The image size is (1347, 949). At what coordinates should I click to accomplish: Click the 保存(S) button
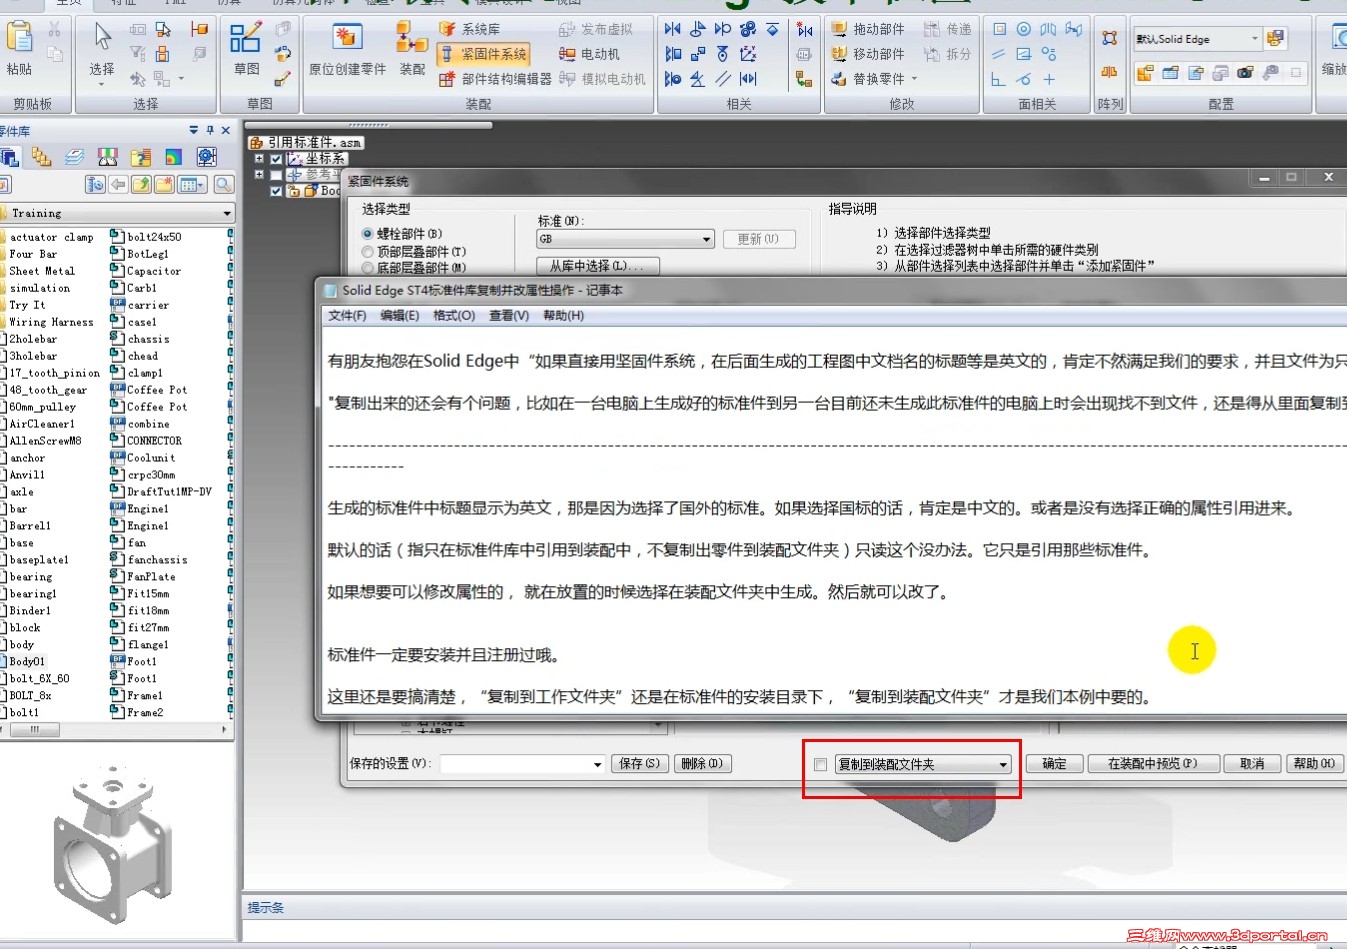pyautogui.click(x=639, y=763)
